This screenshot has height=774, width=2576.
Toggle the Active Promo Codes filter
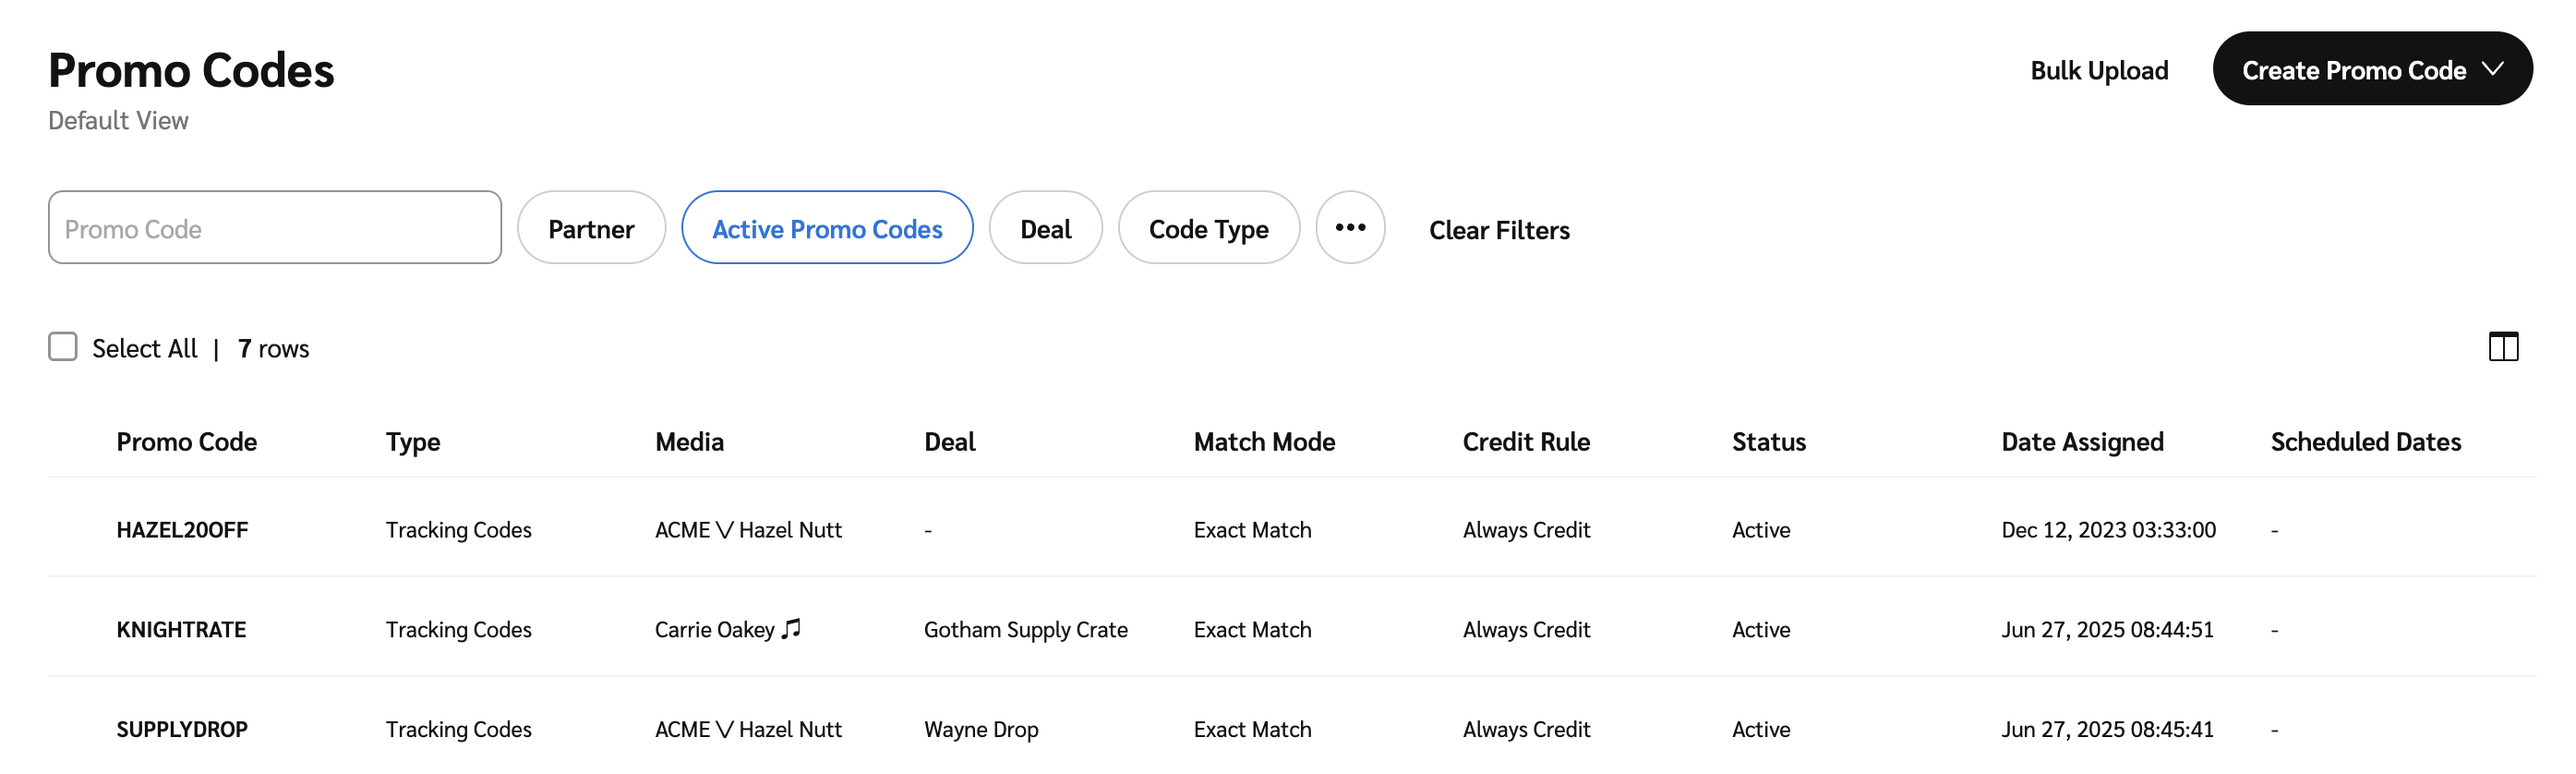[x=827, y=229]
